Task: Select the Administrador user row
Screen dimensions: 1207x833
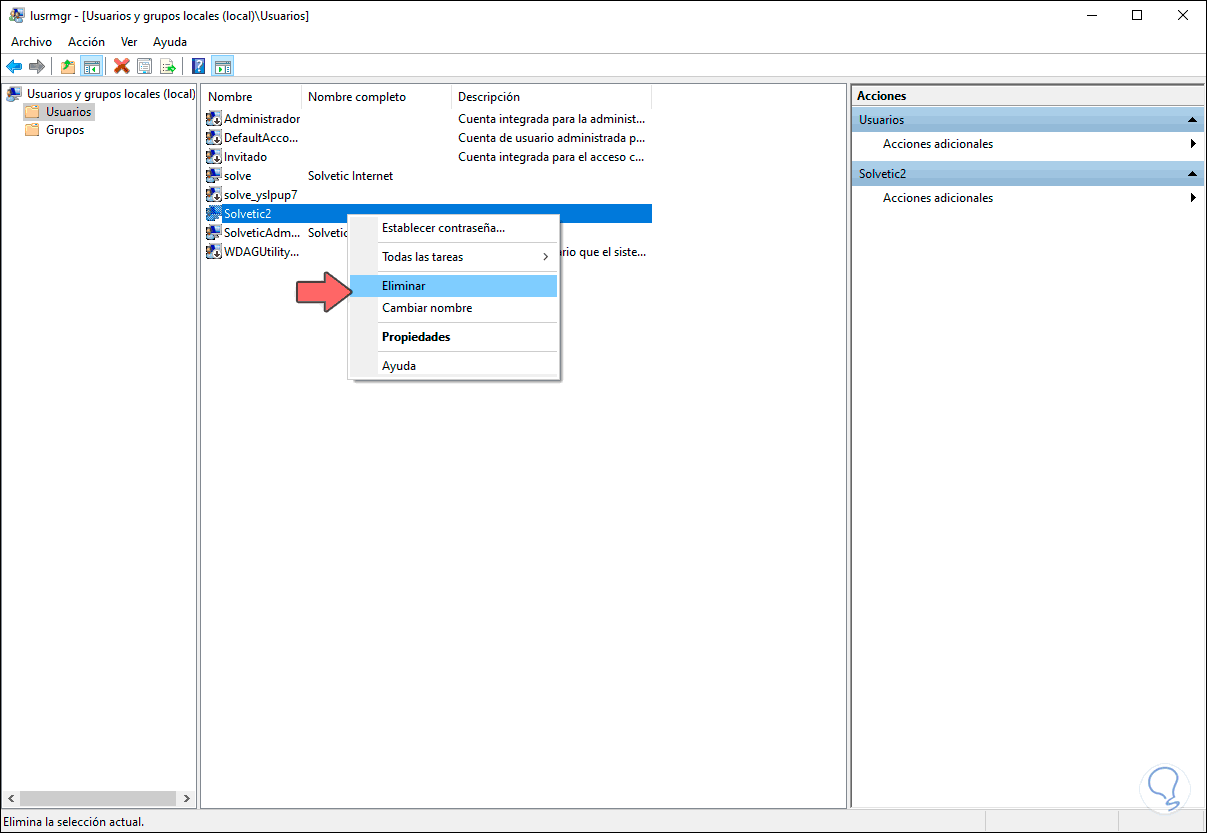Action: coord(427,119)
